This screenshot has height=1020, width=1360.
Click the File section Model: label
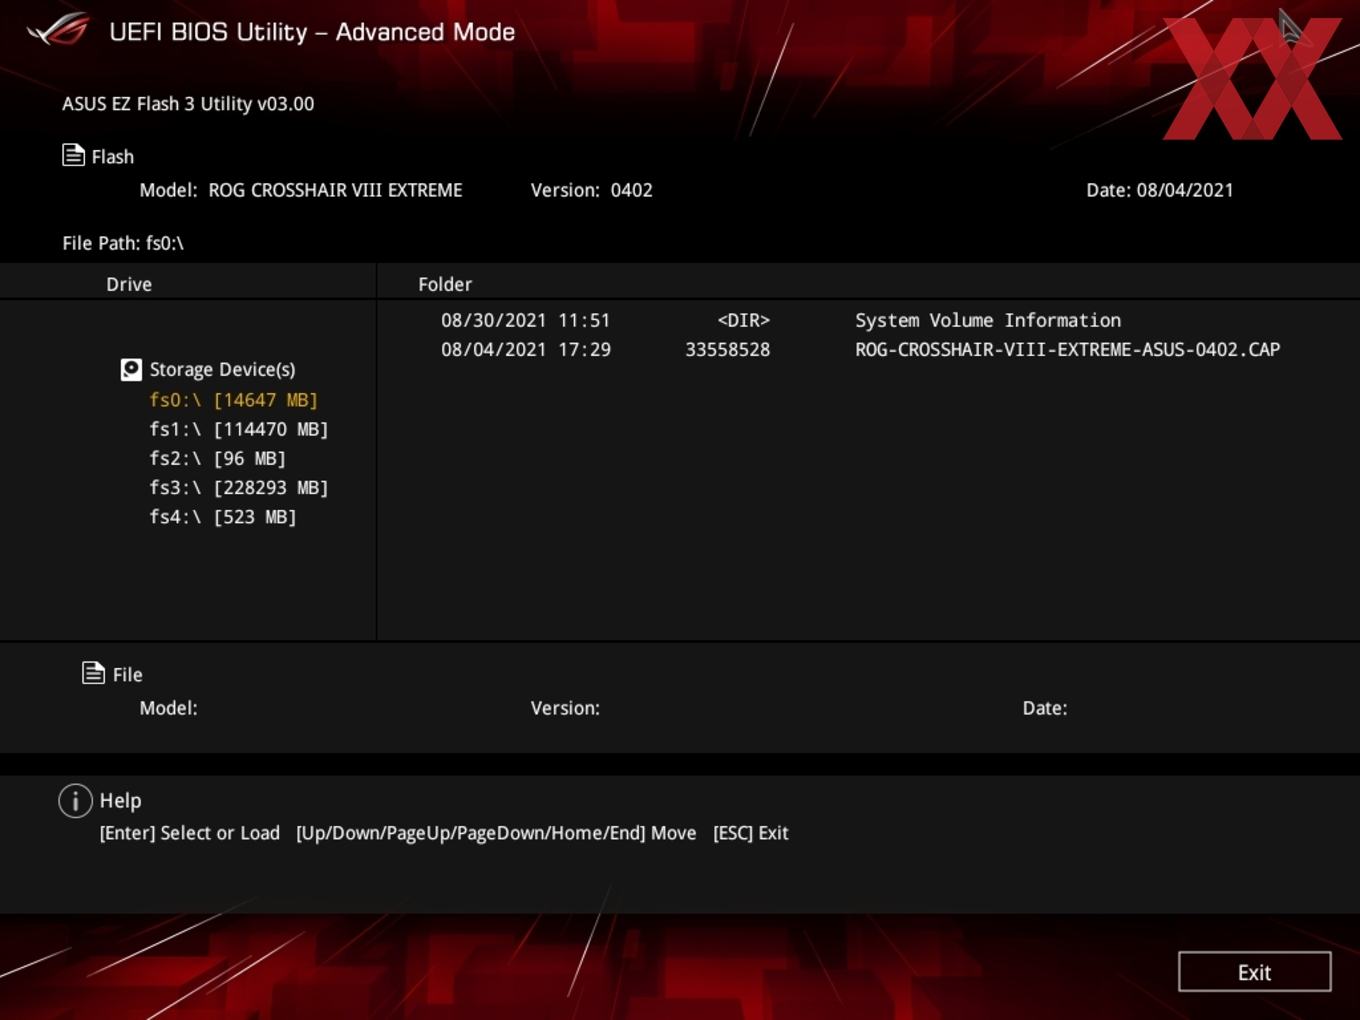pos(168,708)
